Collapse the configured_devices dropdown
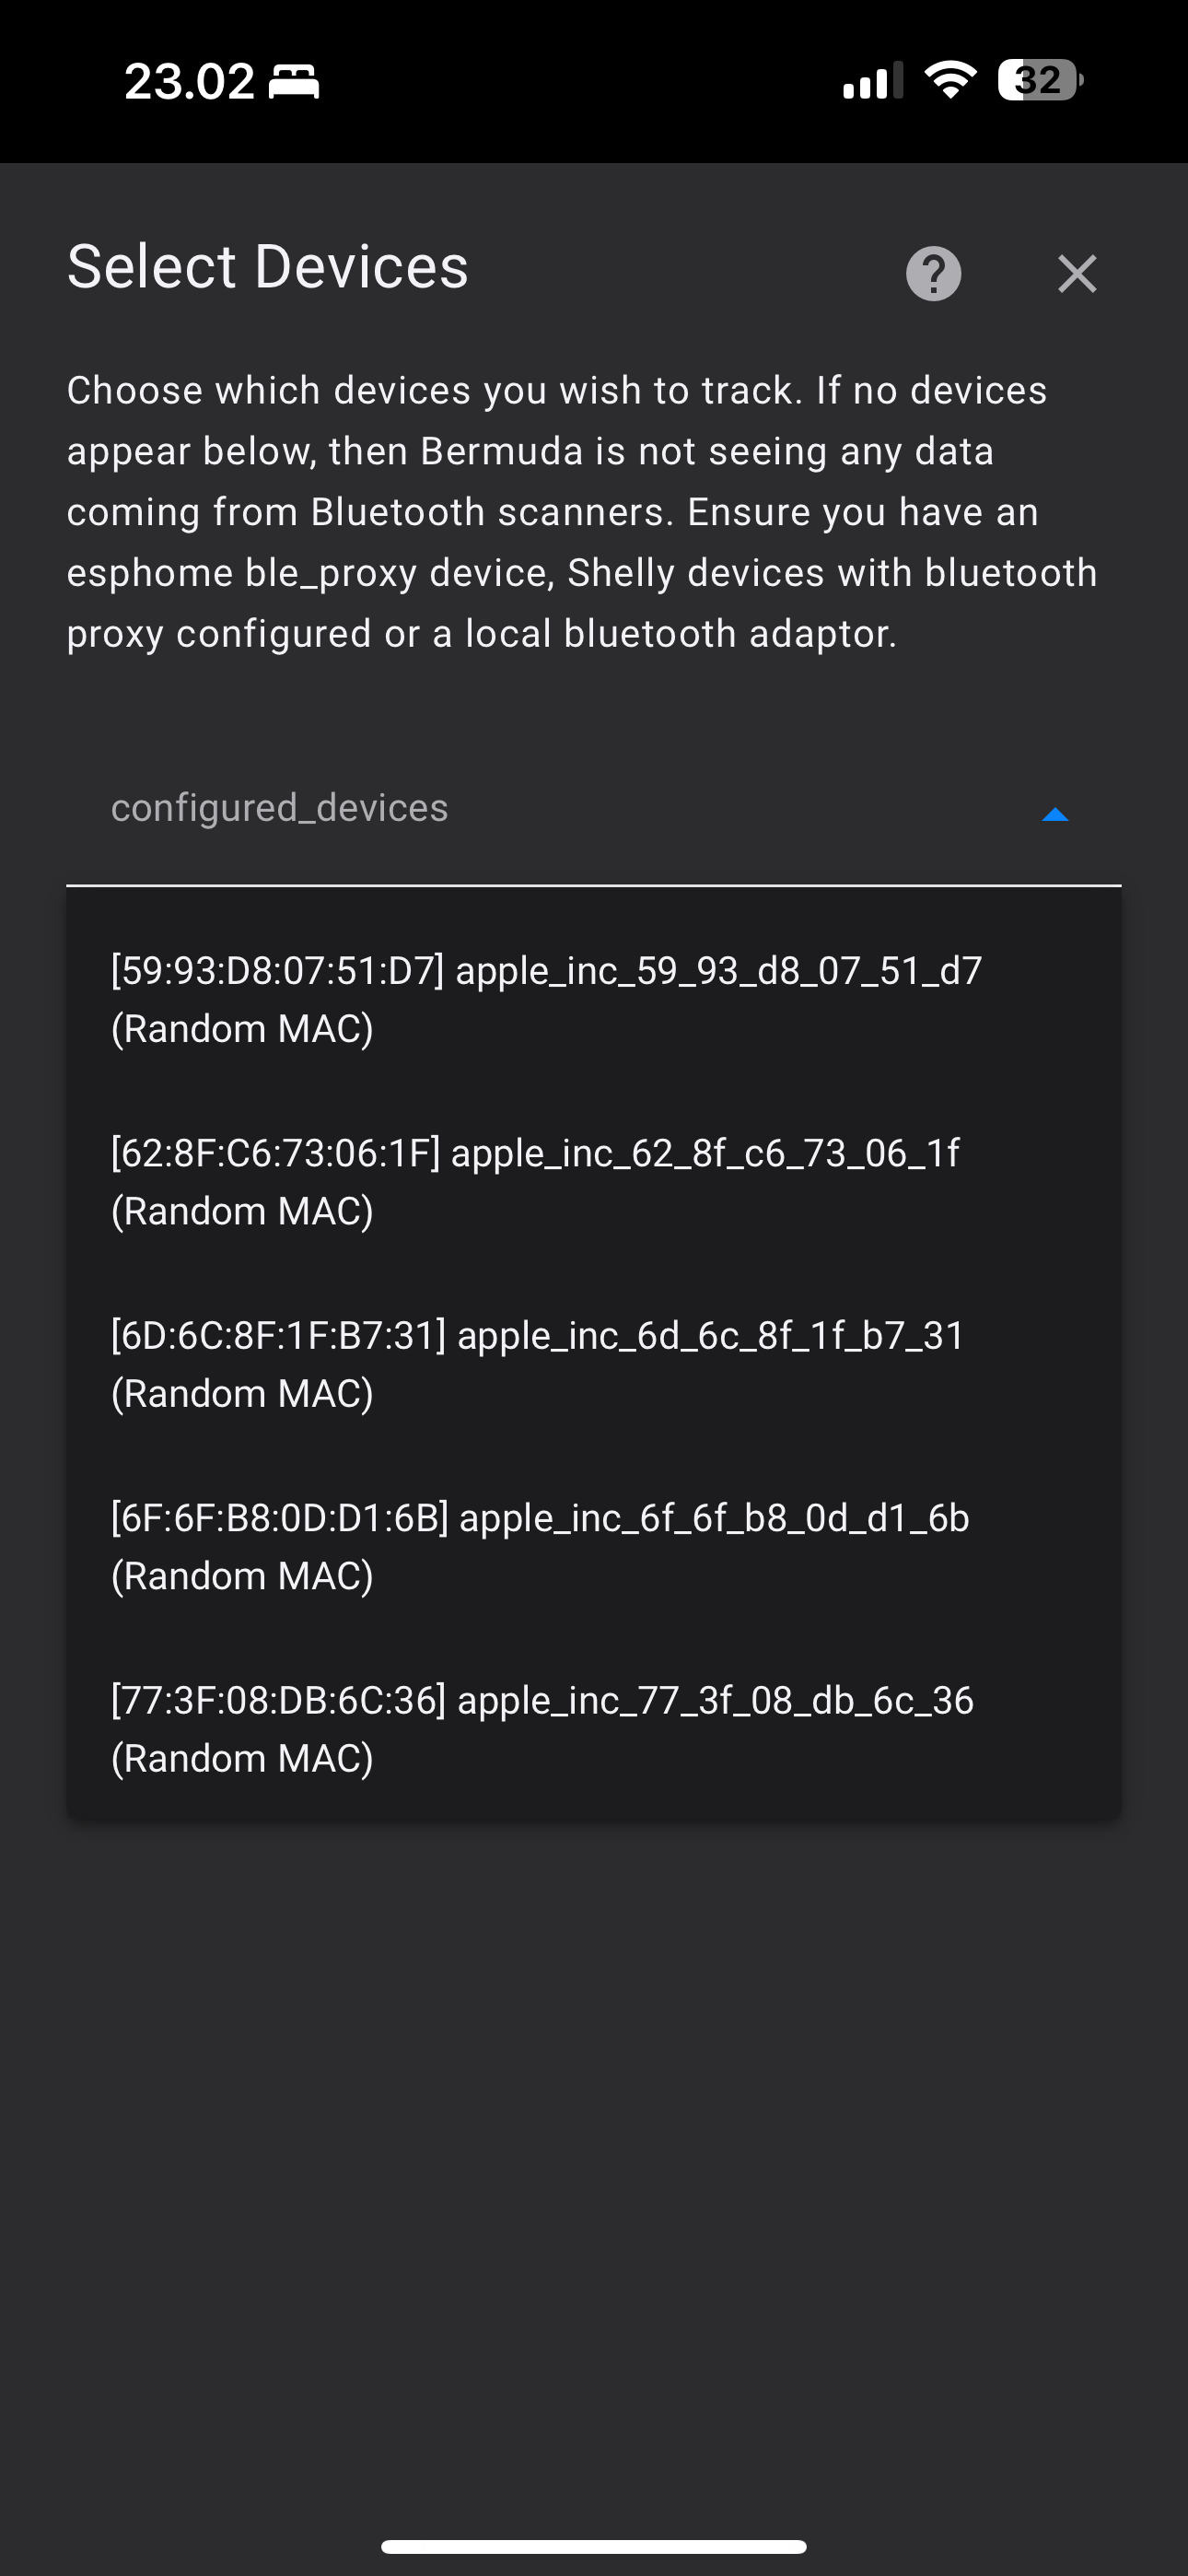 click(x=1055, y=815)
